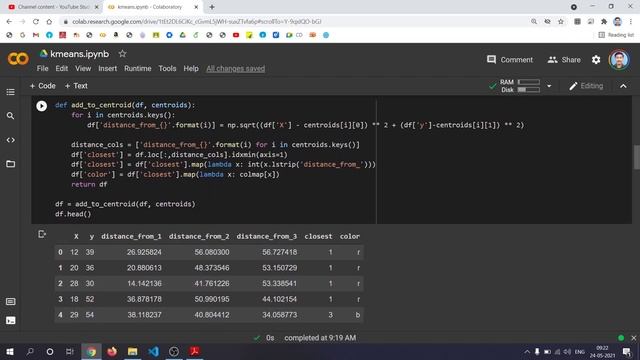Open the command palette icon
This screenshot has height=360, width=640.
pyautogui.click(x=11, y=302)
